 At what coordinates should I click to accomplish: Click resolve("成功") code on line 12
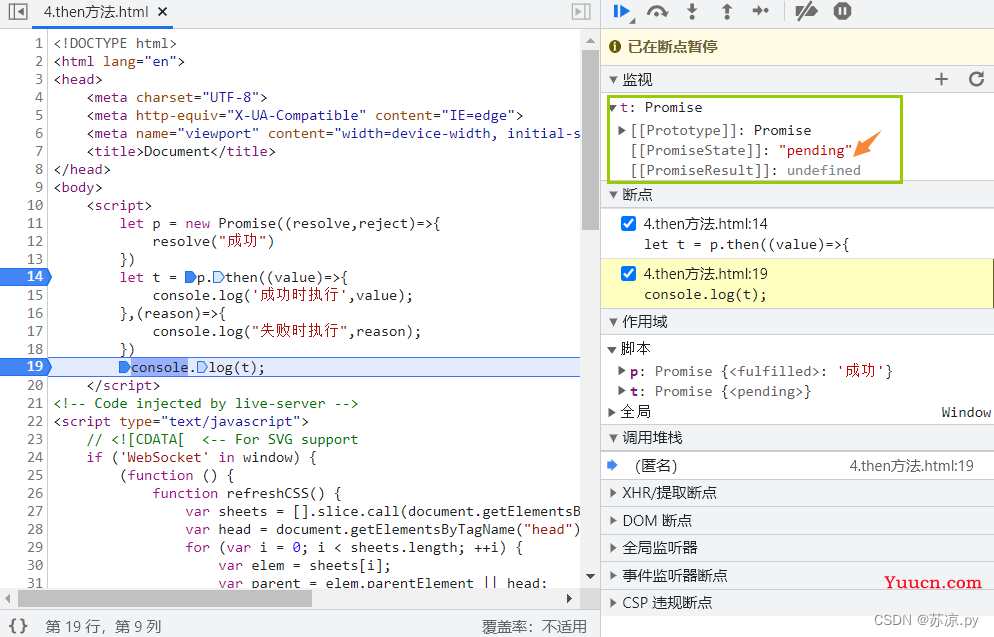point(214,241)
